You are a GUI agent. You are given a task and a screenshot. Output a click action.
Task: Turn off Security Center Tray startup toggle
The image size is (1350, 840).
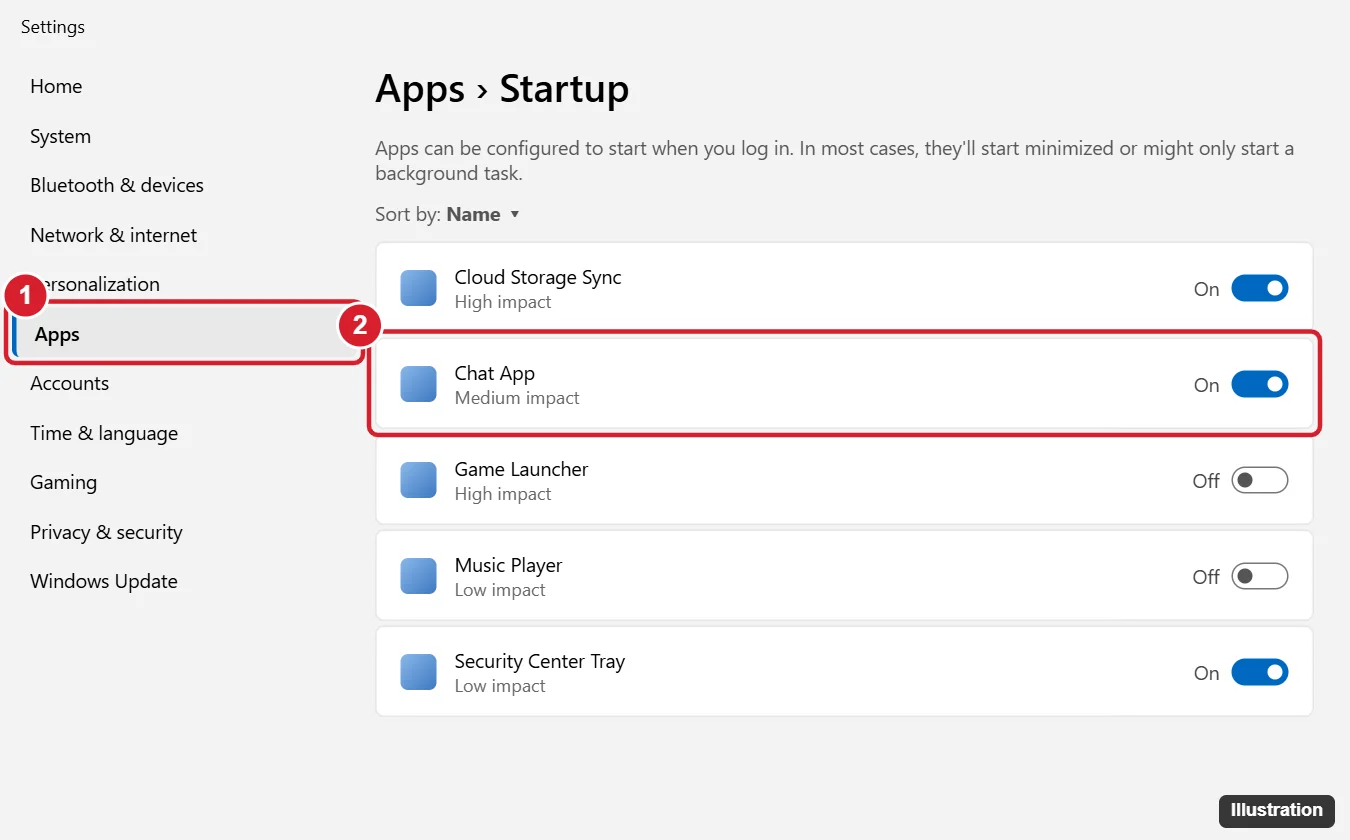(x=1259, y=672)
